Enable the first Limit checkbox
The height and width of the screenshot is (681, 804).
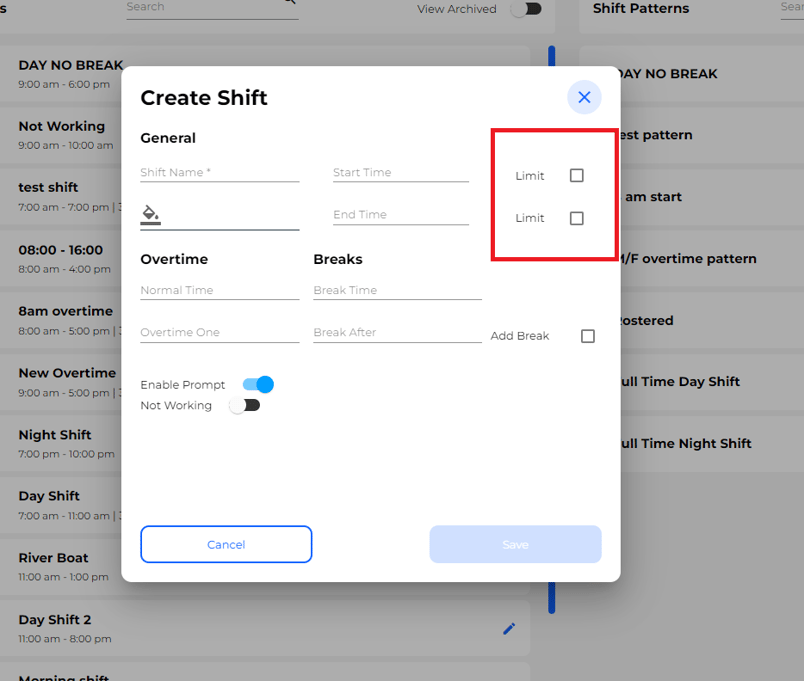pyautogui.click(x=577, y=175)
